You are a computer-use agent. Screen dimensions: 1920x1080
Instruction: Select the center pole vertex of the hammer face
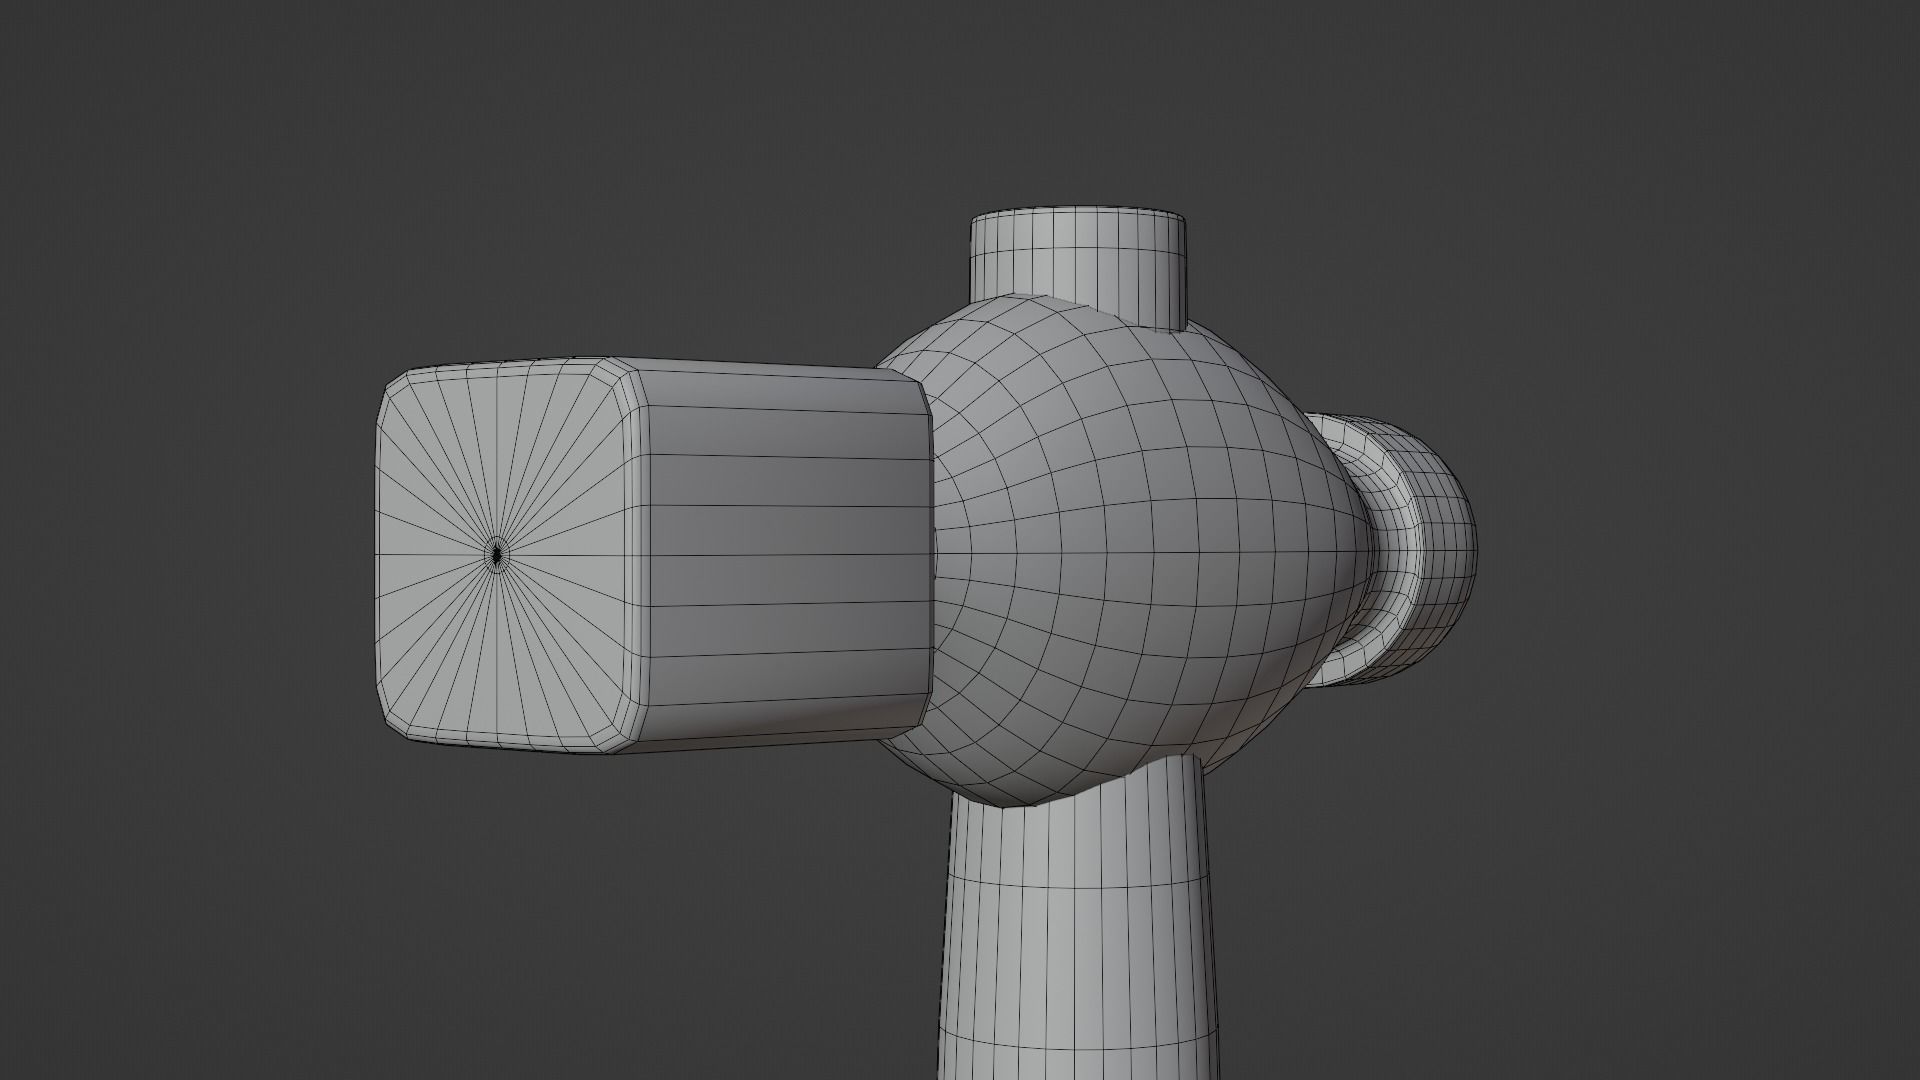[498, 553]
